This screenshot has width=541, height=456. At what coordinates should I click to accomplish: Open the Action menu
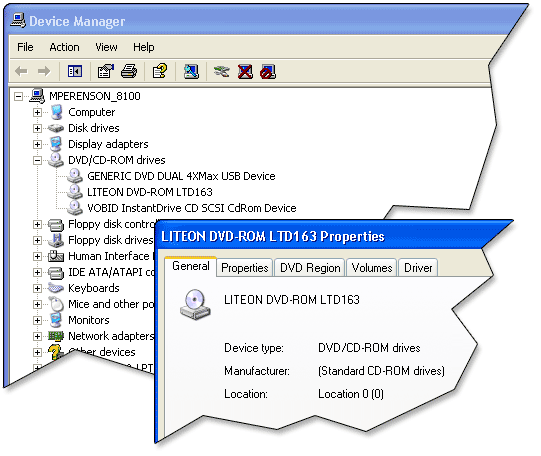tap(64, 47)
